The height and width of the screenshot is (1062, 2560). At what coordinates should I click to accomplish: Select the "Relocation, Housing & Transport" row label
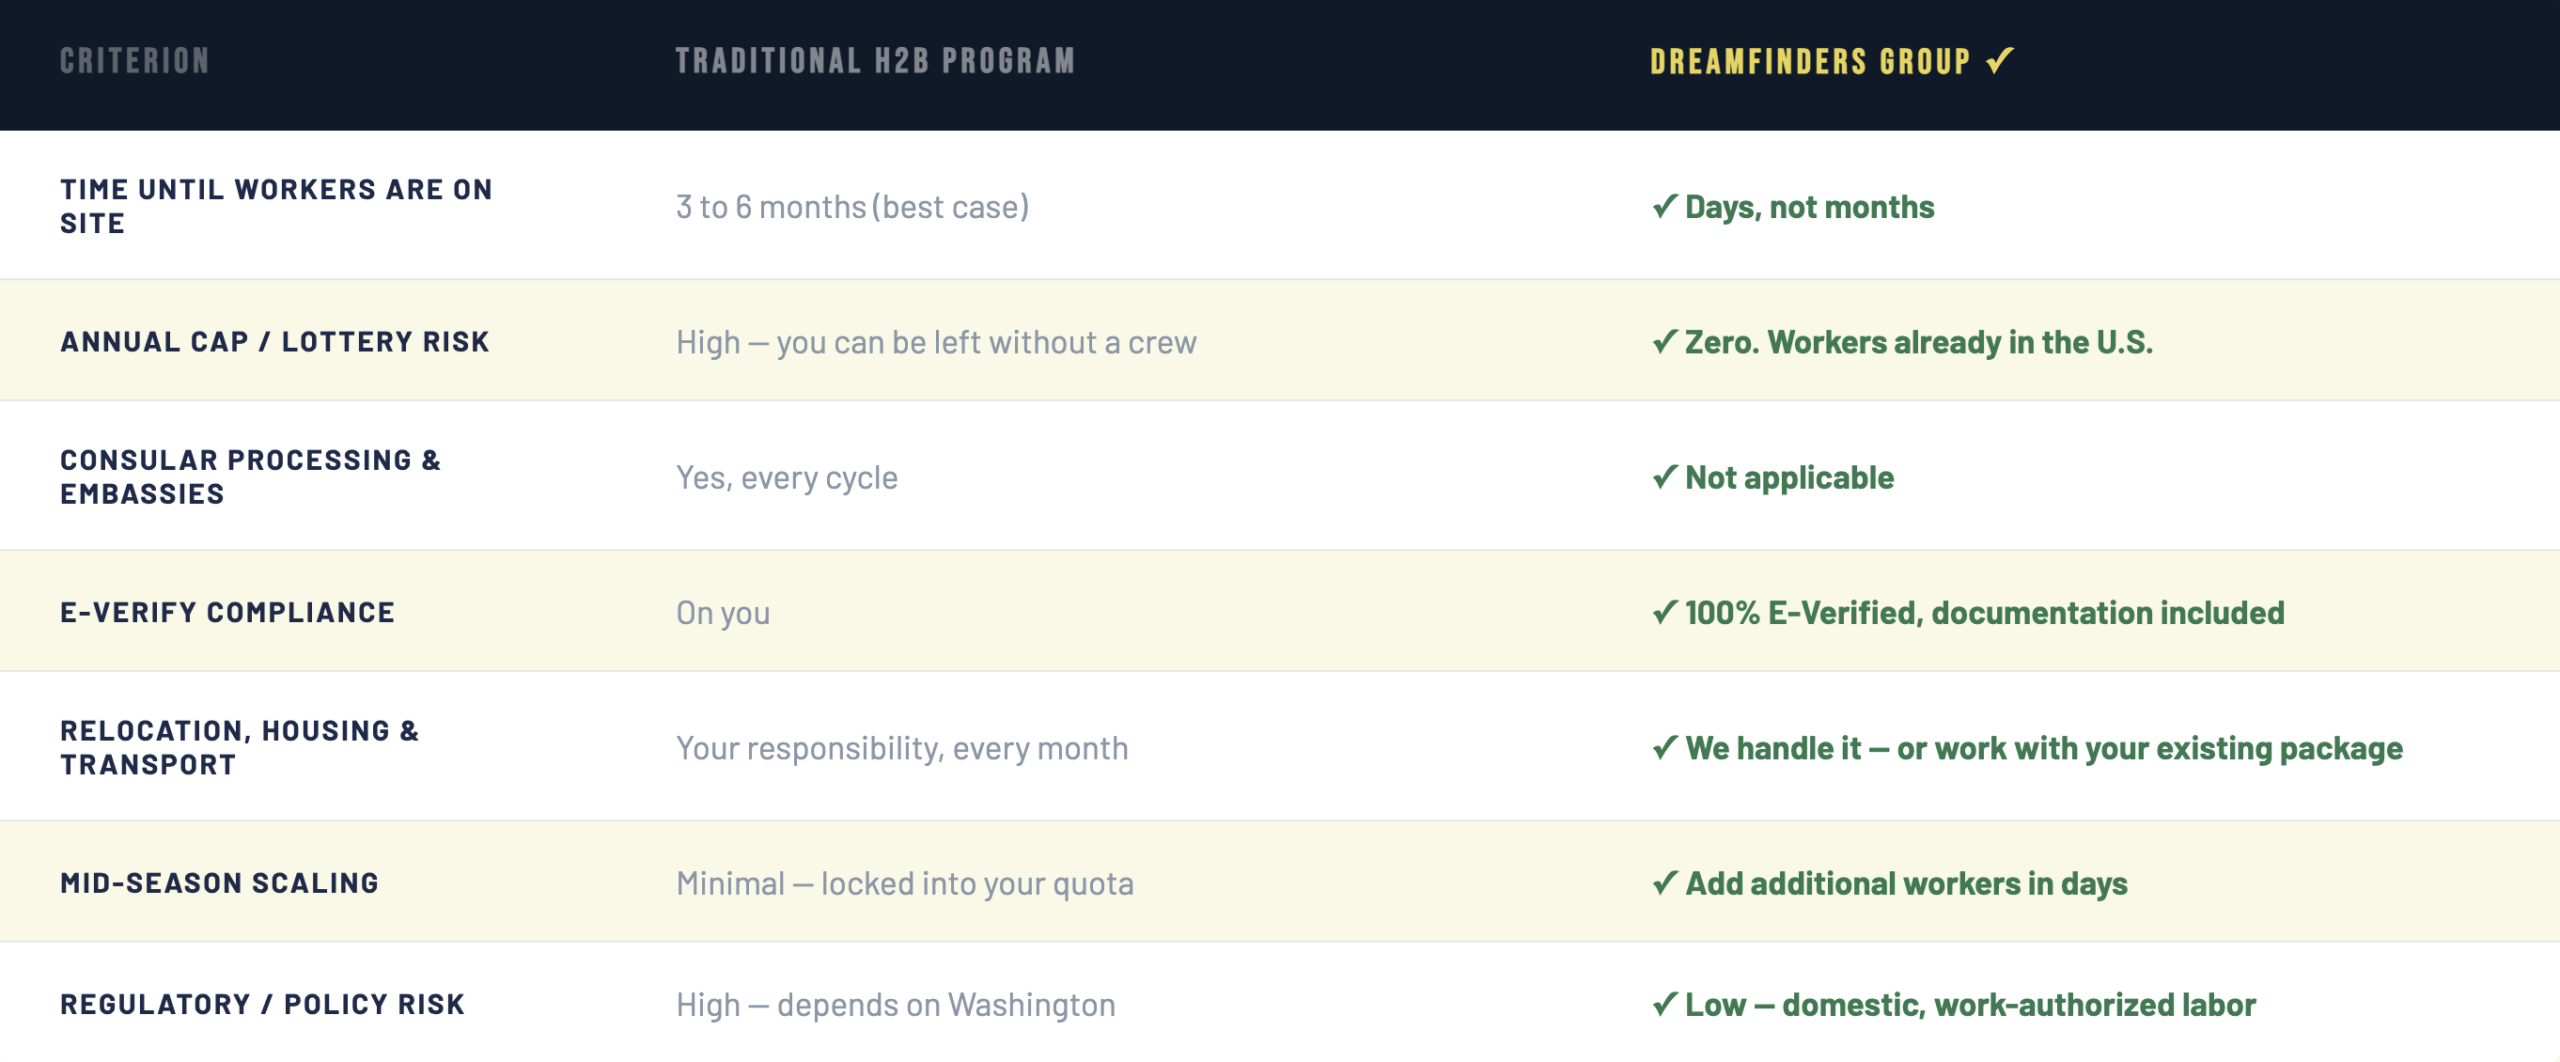pyautogui.click(x=240, y=747)
